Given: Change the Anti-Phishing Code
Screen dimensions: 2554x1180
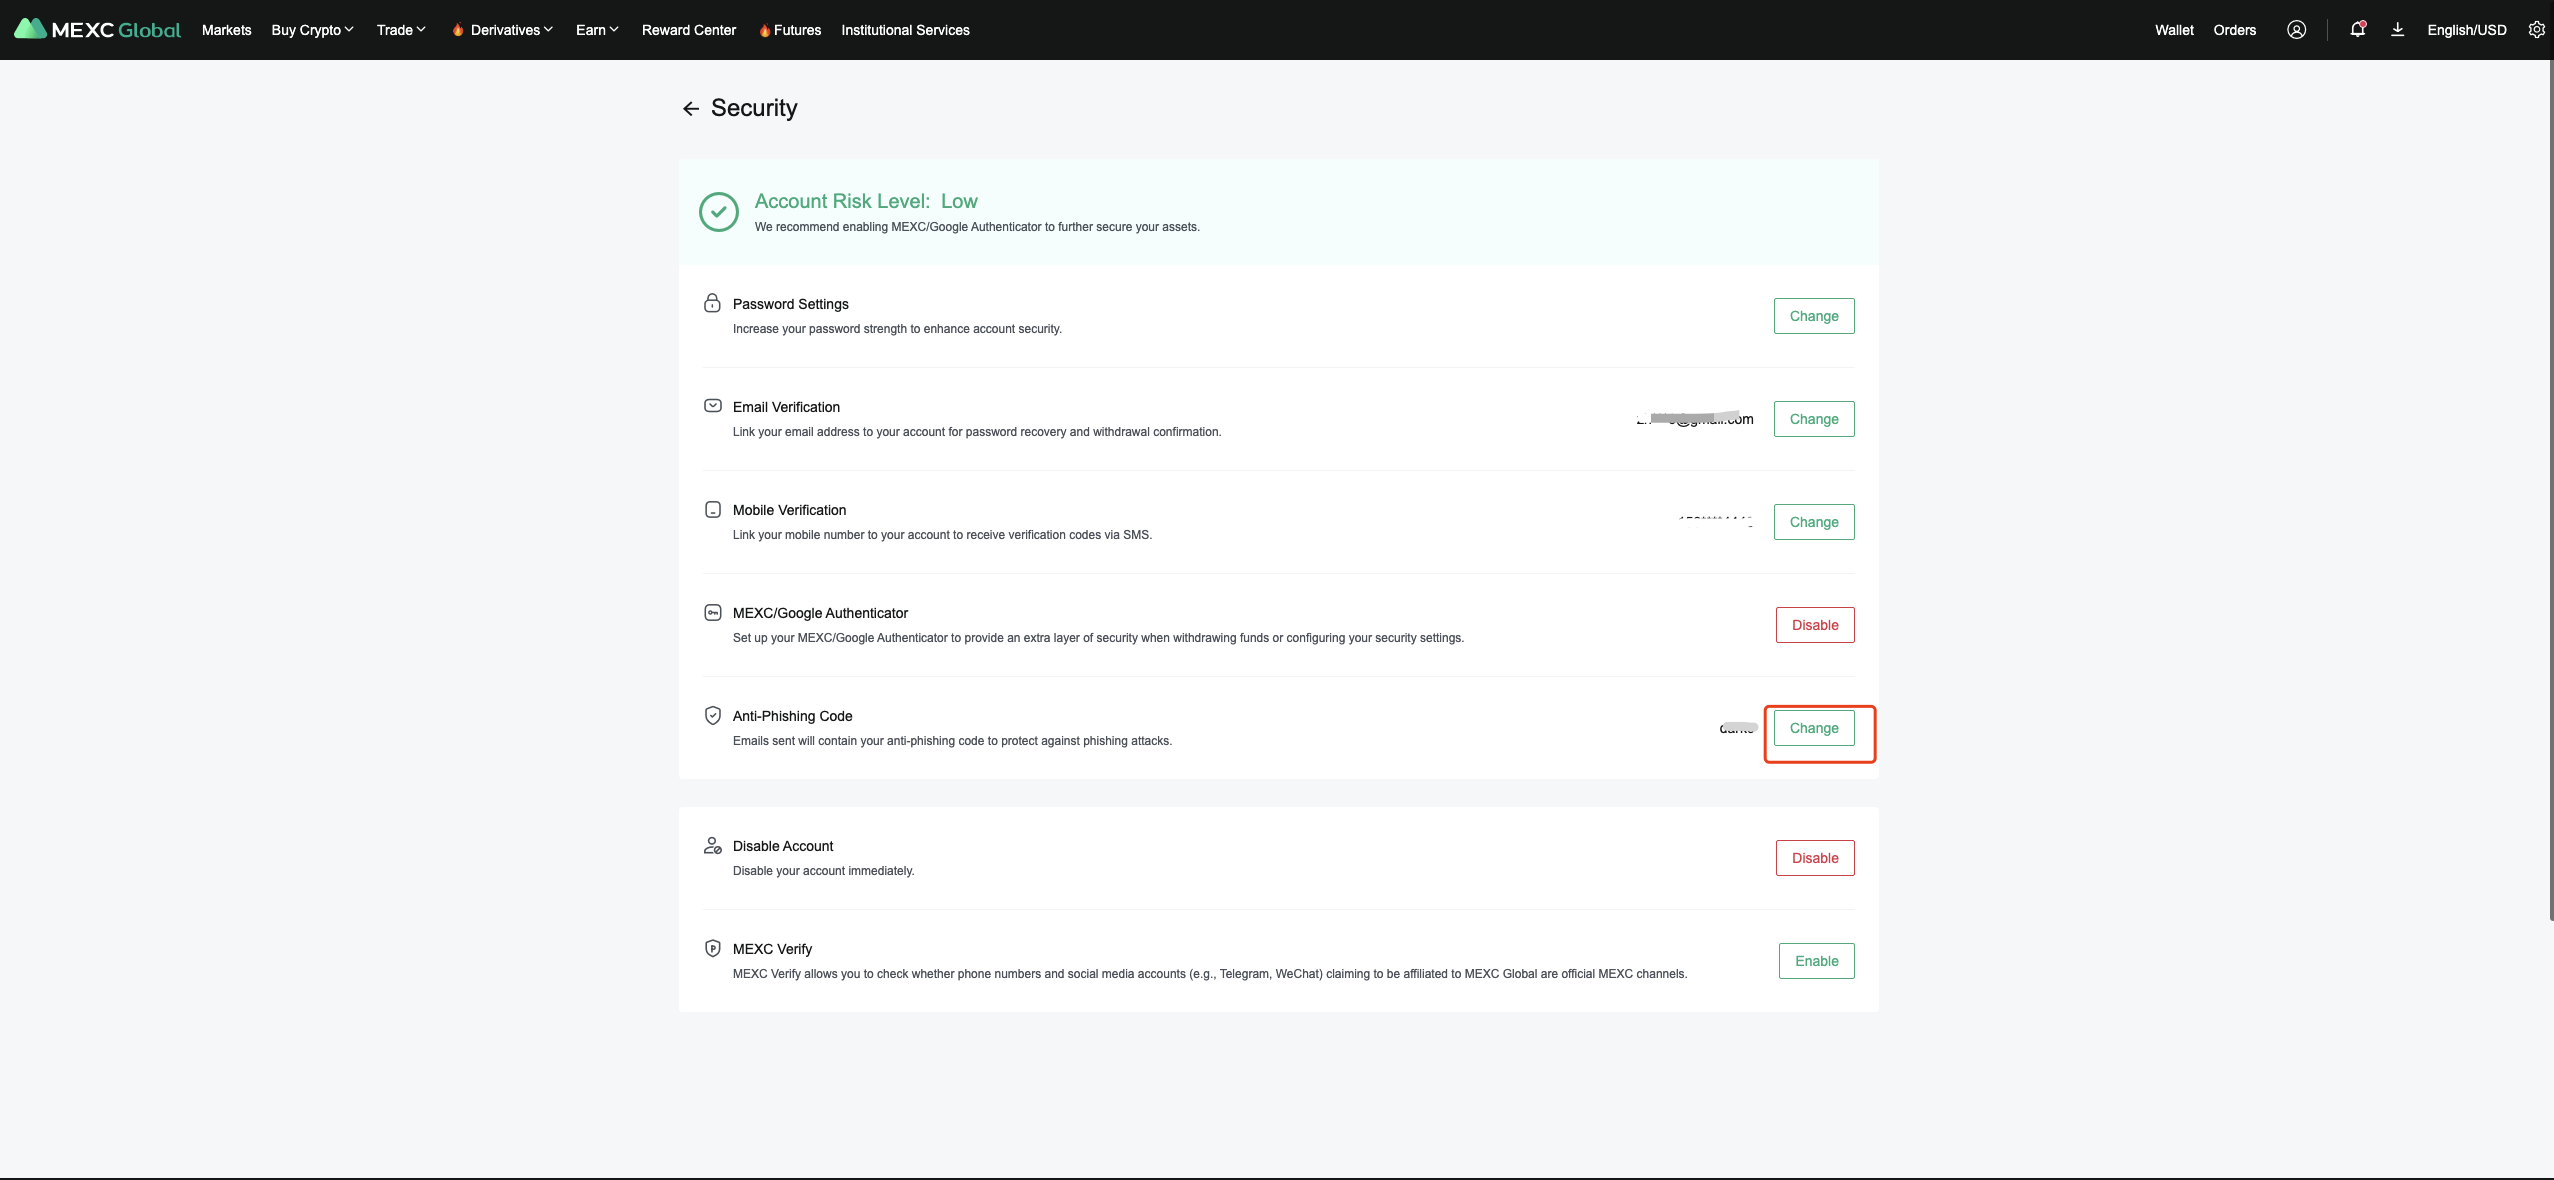Looking at the screenshot, I should click(x=1813, y=728).
